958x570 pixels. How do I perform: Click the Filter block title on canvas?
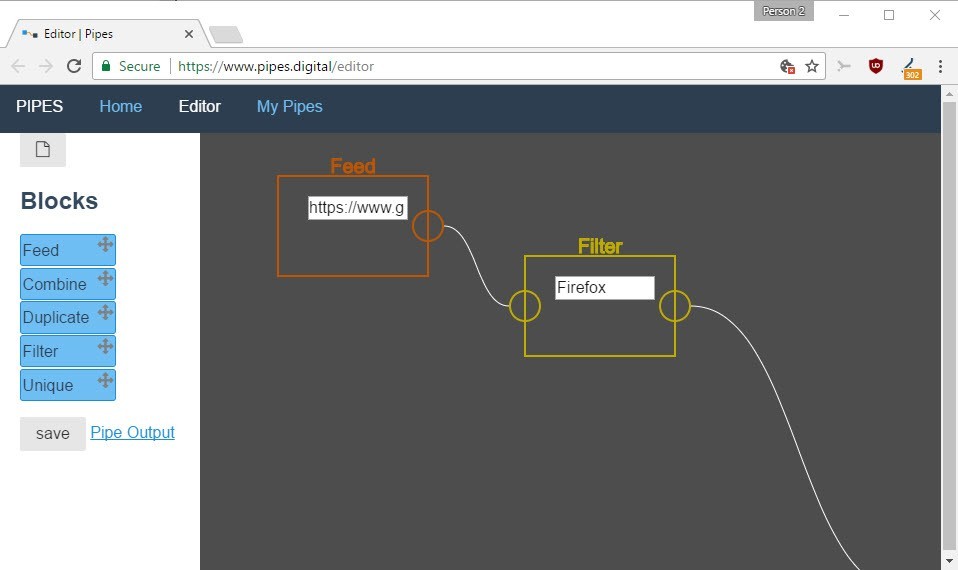click(600, 246)
